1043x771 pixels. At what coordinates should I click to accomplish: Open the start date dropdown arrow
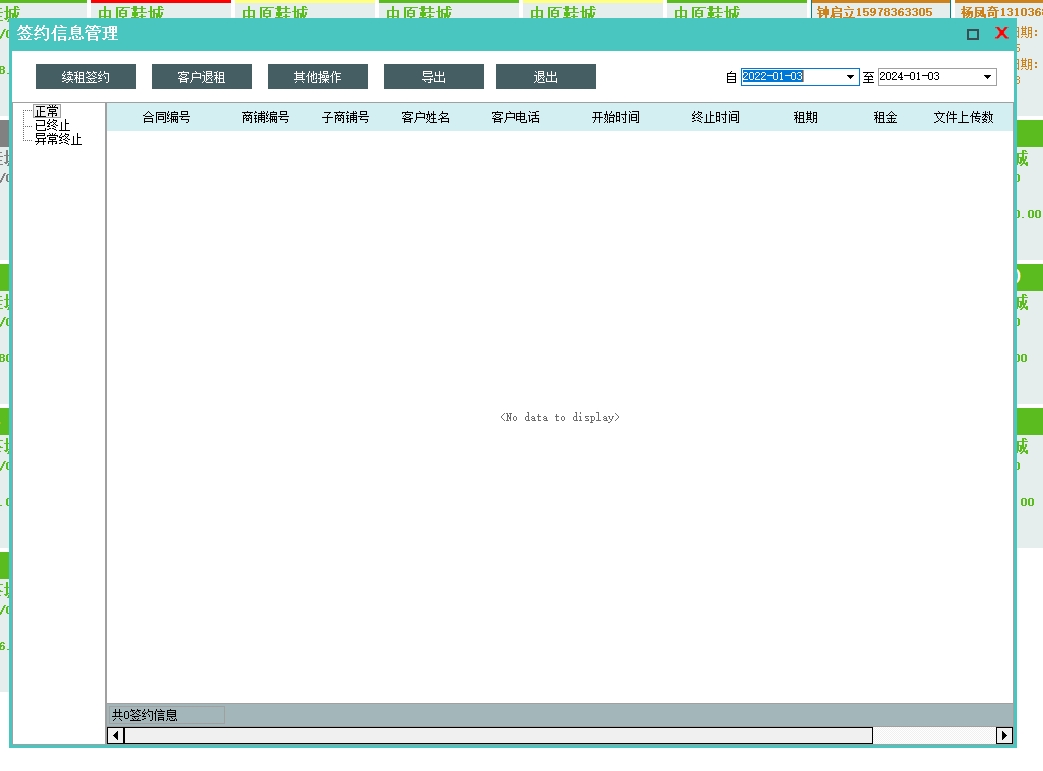[x=851, y=77]
